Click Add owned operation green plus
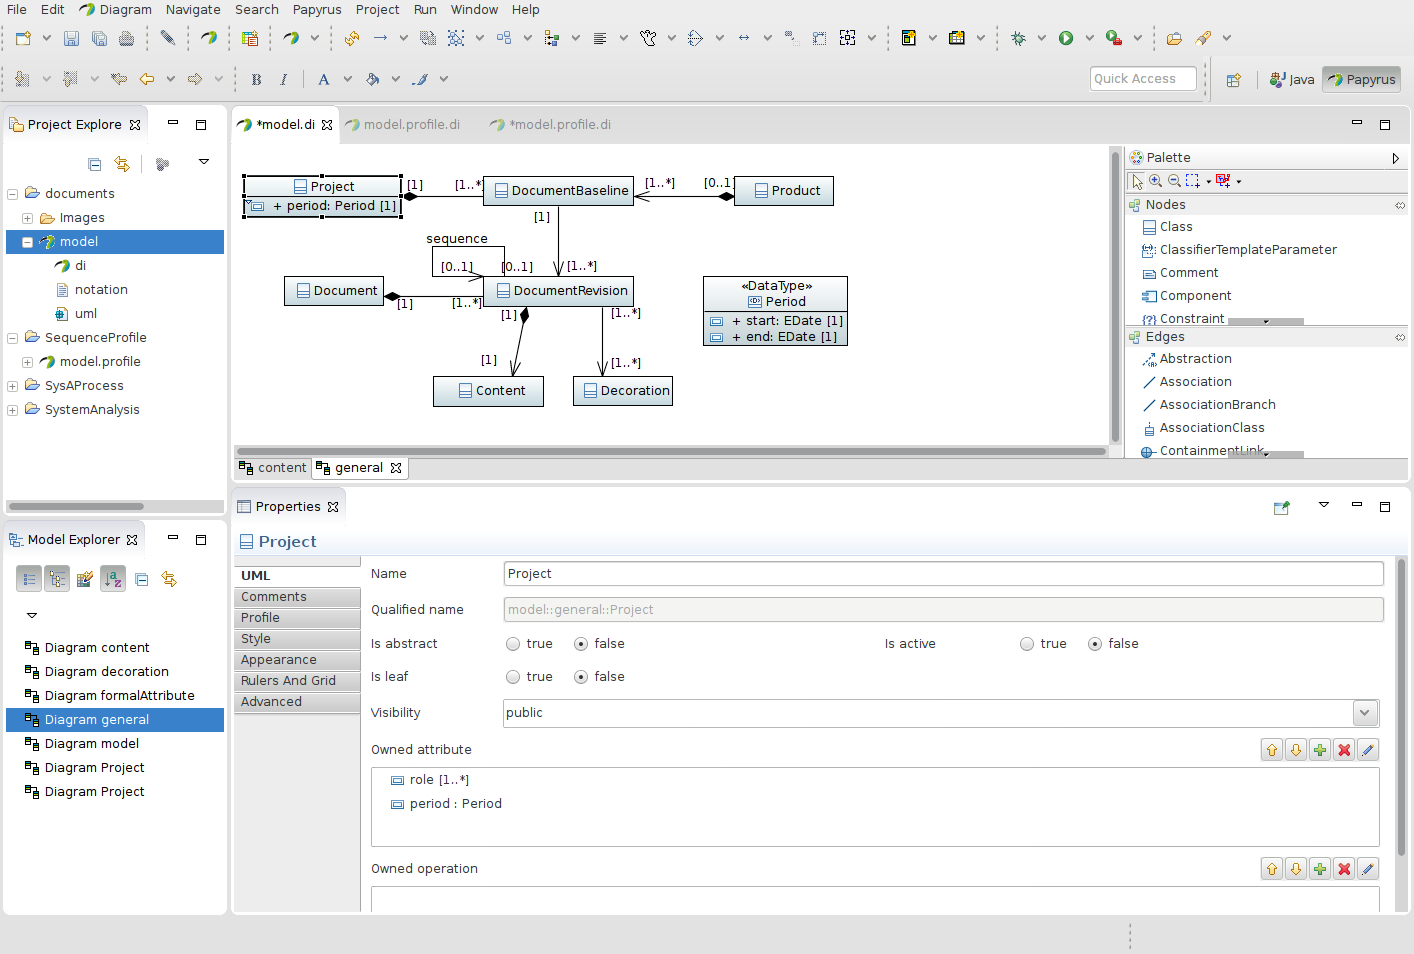Image resolution: width=1414 pixels, height=954 pixels. coord(1320,869)
